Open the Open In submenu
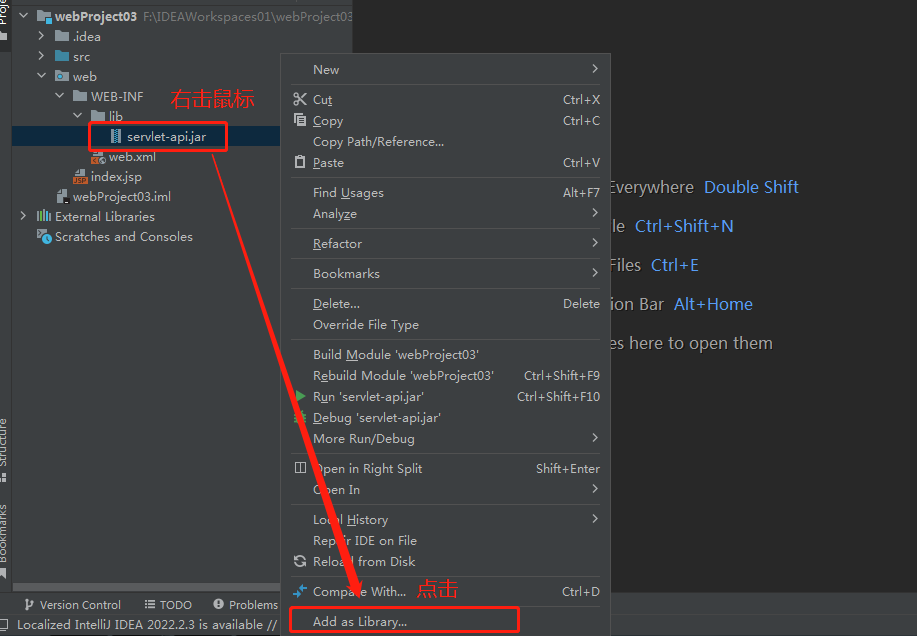Image resolution: width=917 pixels, height=636 pixels. click(x=446, y=489)
